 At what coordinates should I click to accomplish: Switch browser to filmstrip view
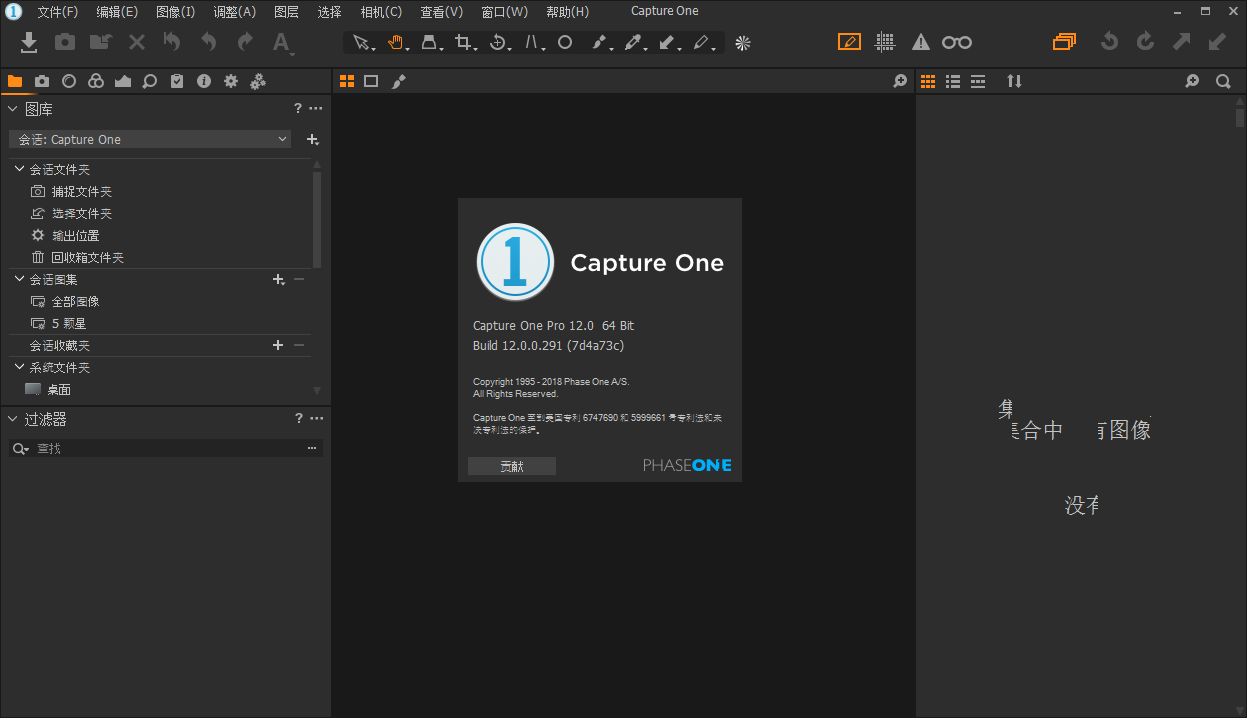click(978, 81)
